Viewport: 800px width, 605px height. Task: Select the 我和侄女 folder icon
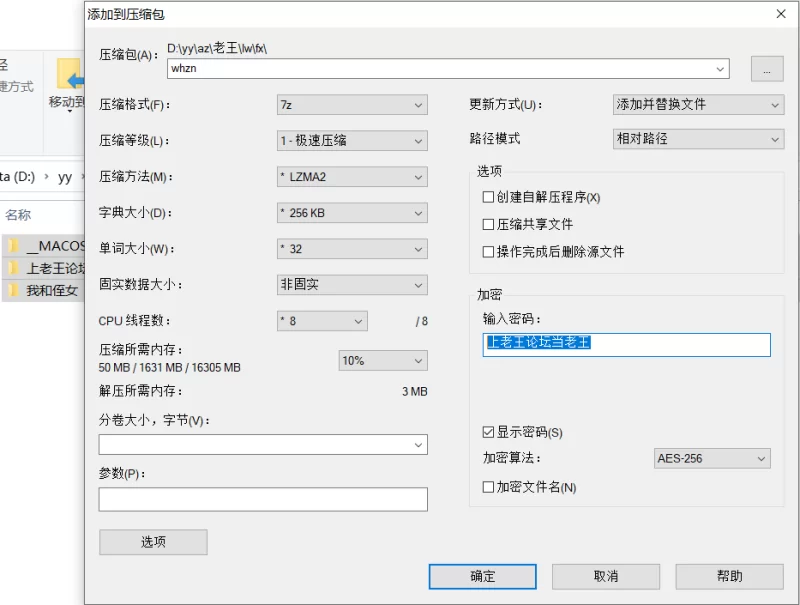14,290
